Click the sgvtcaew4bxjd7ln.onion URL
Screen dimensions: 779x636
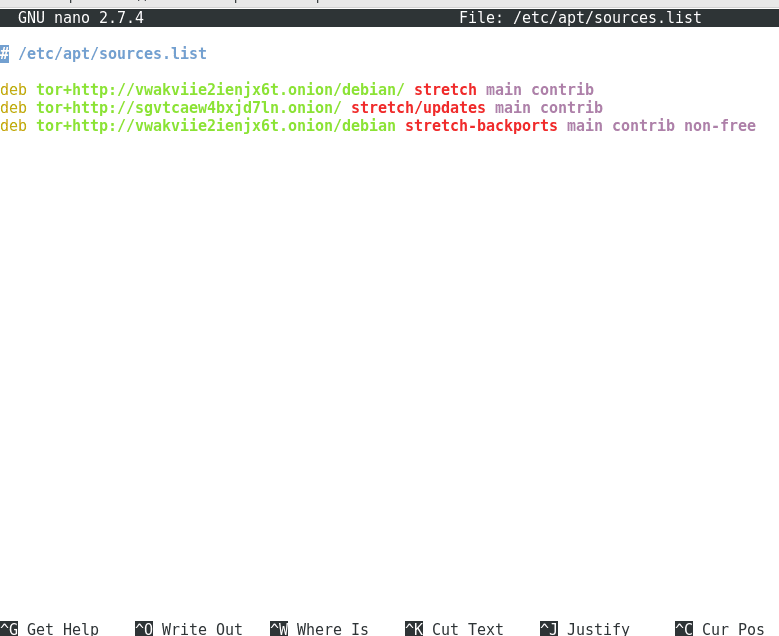pyautogui.click(x=189, y=108)
